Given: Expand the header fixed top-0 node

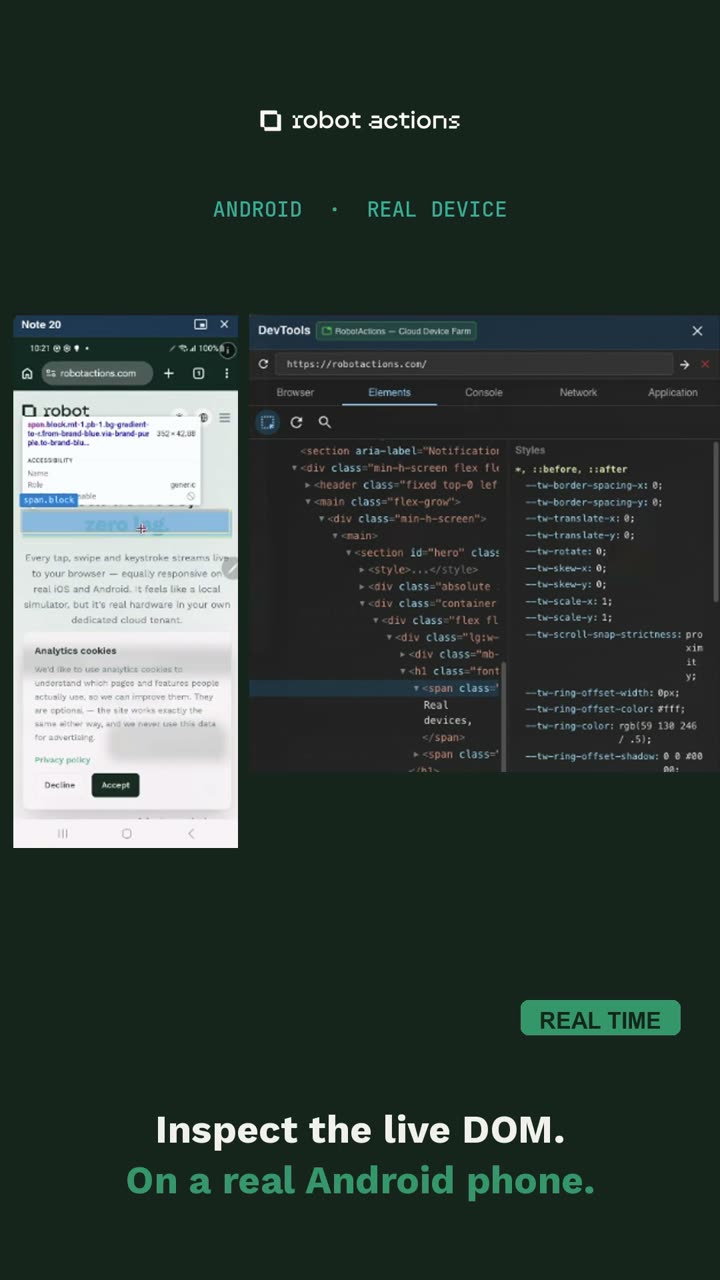Looking at the screenshot, I should coord(308,485).
